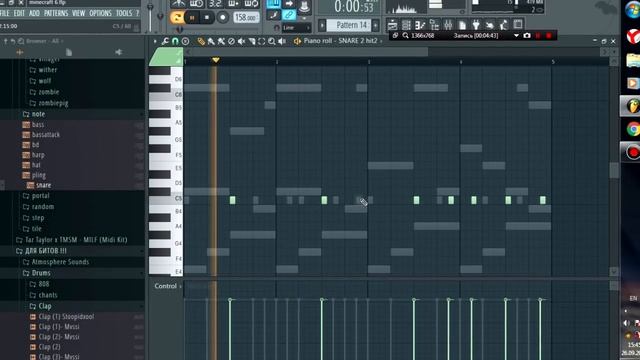640x360 pixels.
Task: Stop playback in transport panel
Action: click(207, 18)
